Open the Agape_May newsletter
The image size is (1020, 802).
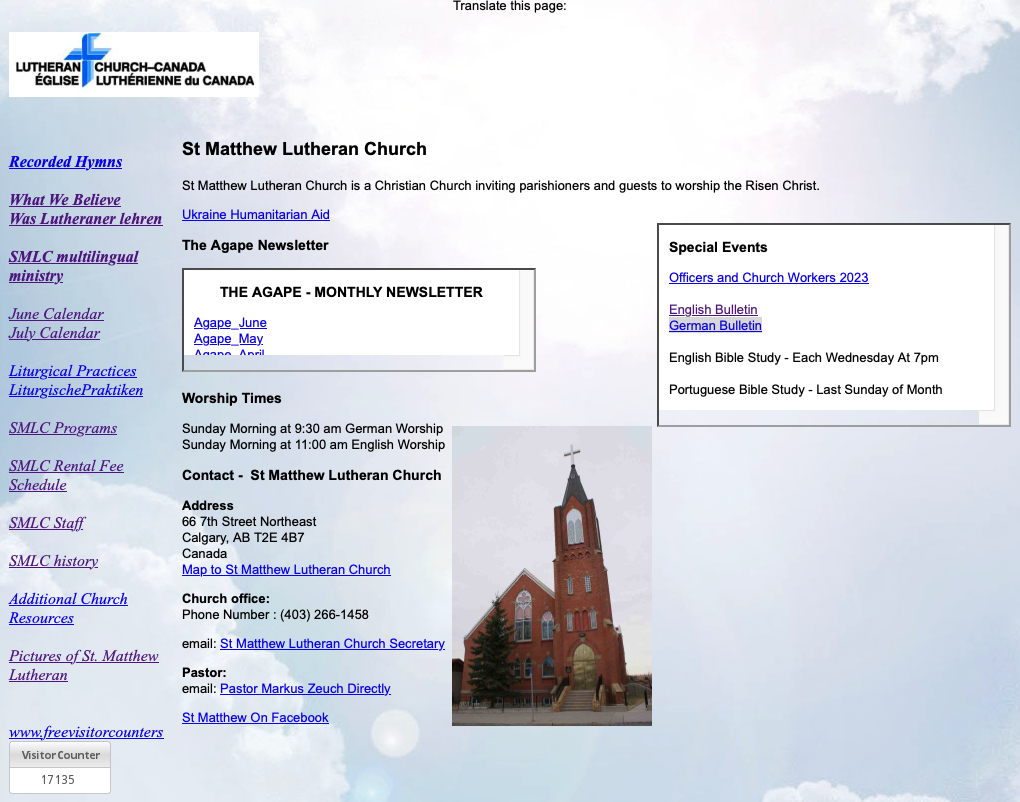click(228, 339)
